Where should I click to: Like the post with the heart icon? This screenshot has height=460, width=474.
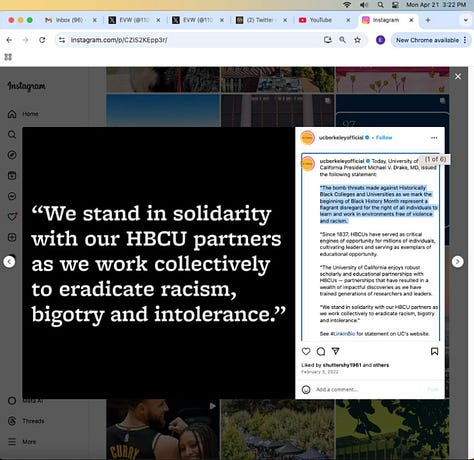coord(306,351)
